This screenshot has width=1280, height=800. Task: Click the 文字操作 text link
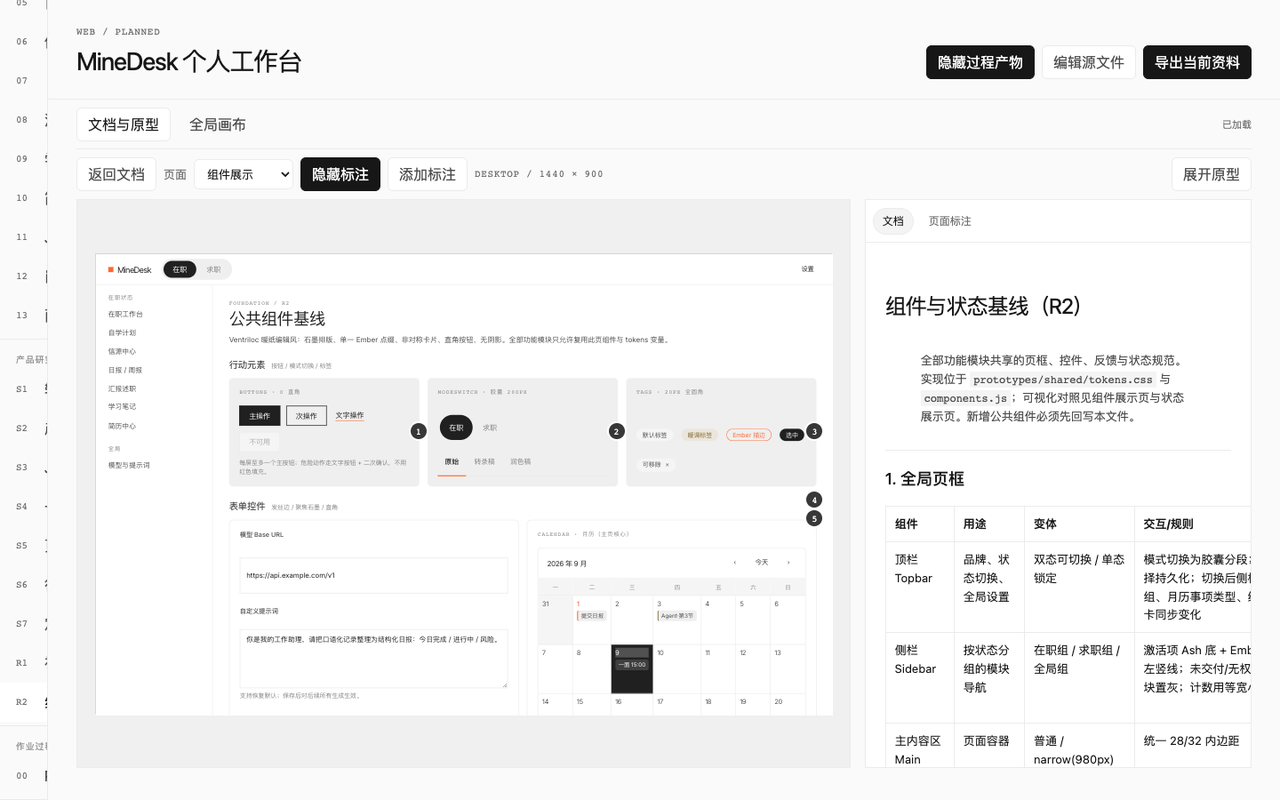click(350, 416)
